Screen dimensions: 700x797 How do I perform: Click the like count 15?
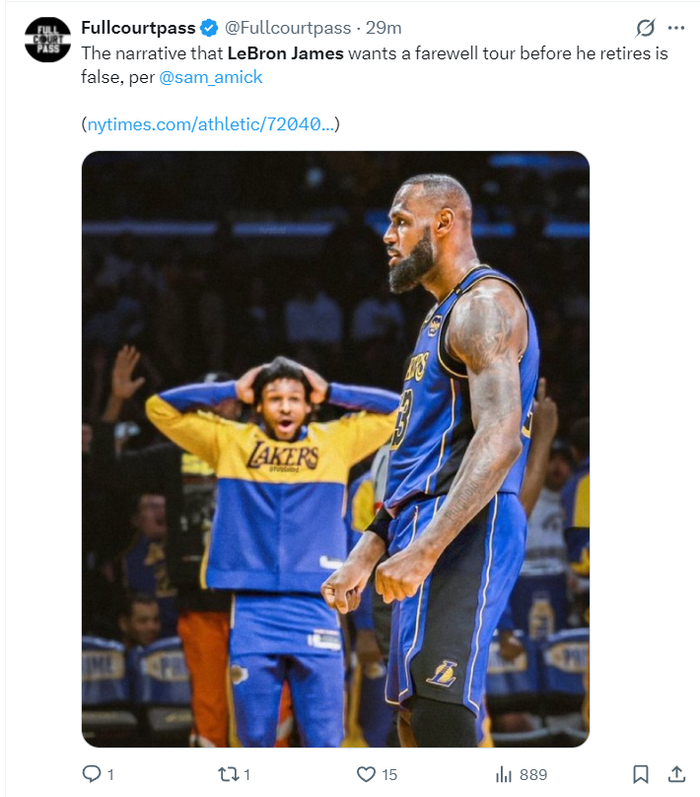389,775
